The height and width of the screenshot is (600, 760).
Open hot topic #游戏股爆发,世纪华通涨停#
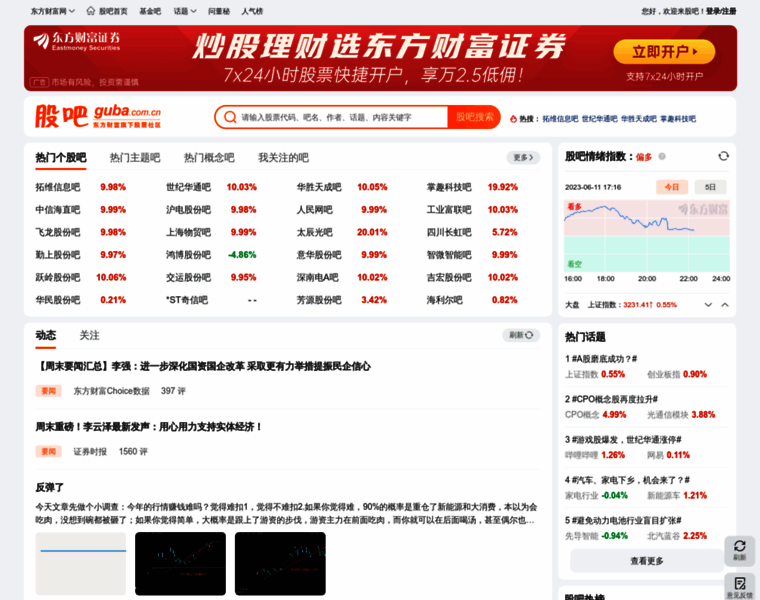623,440
